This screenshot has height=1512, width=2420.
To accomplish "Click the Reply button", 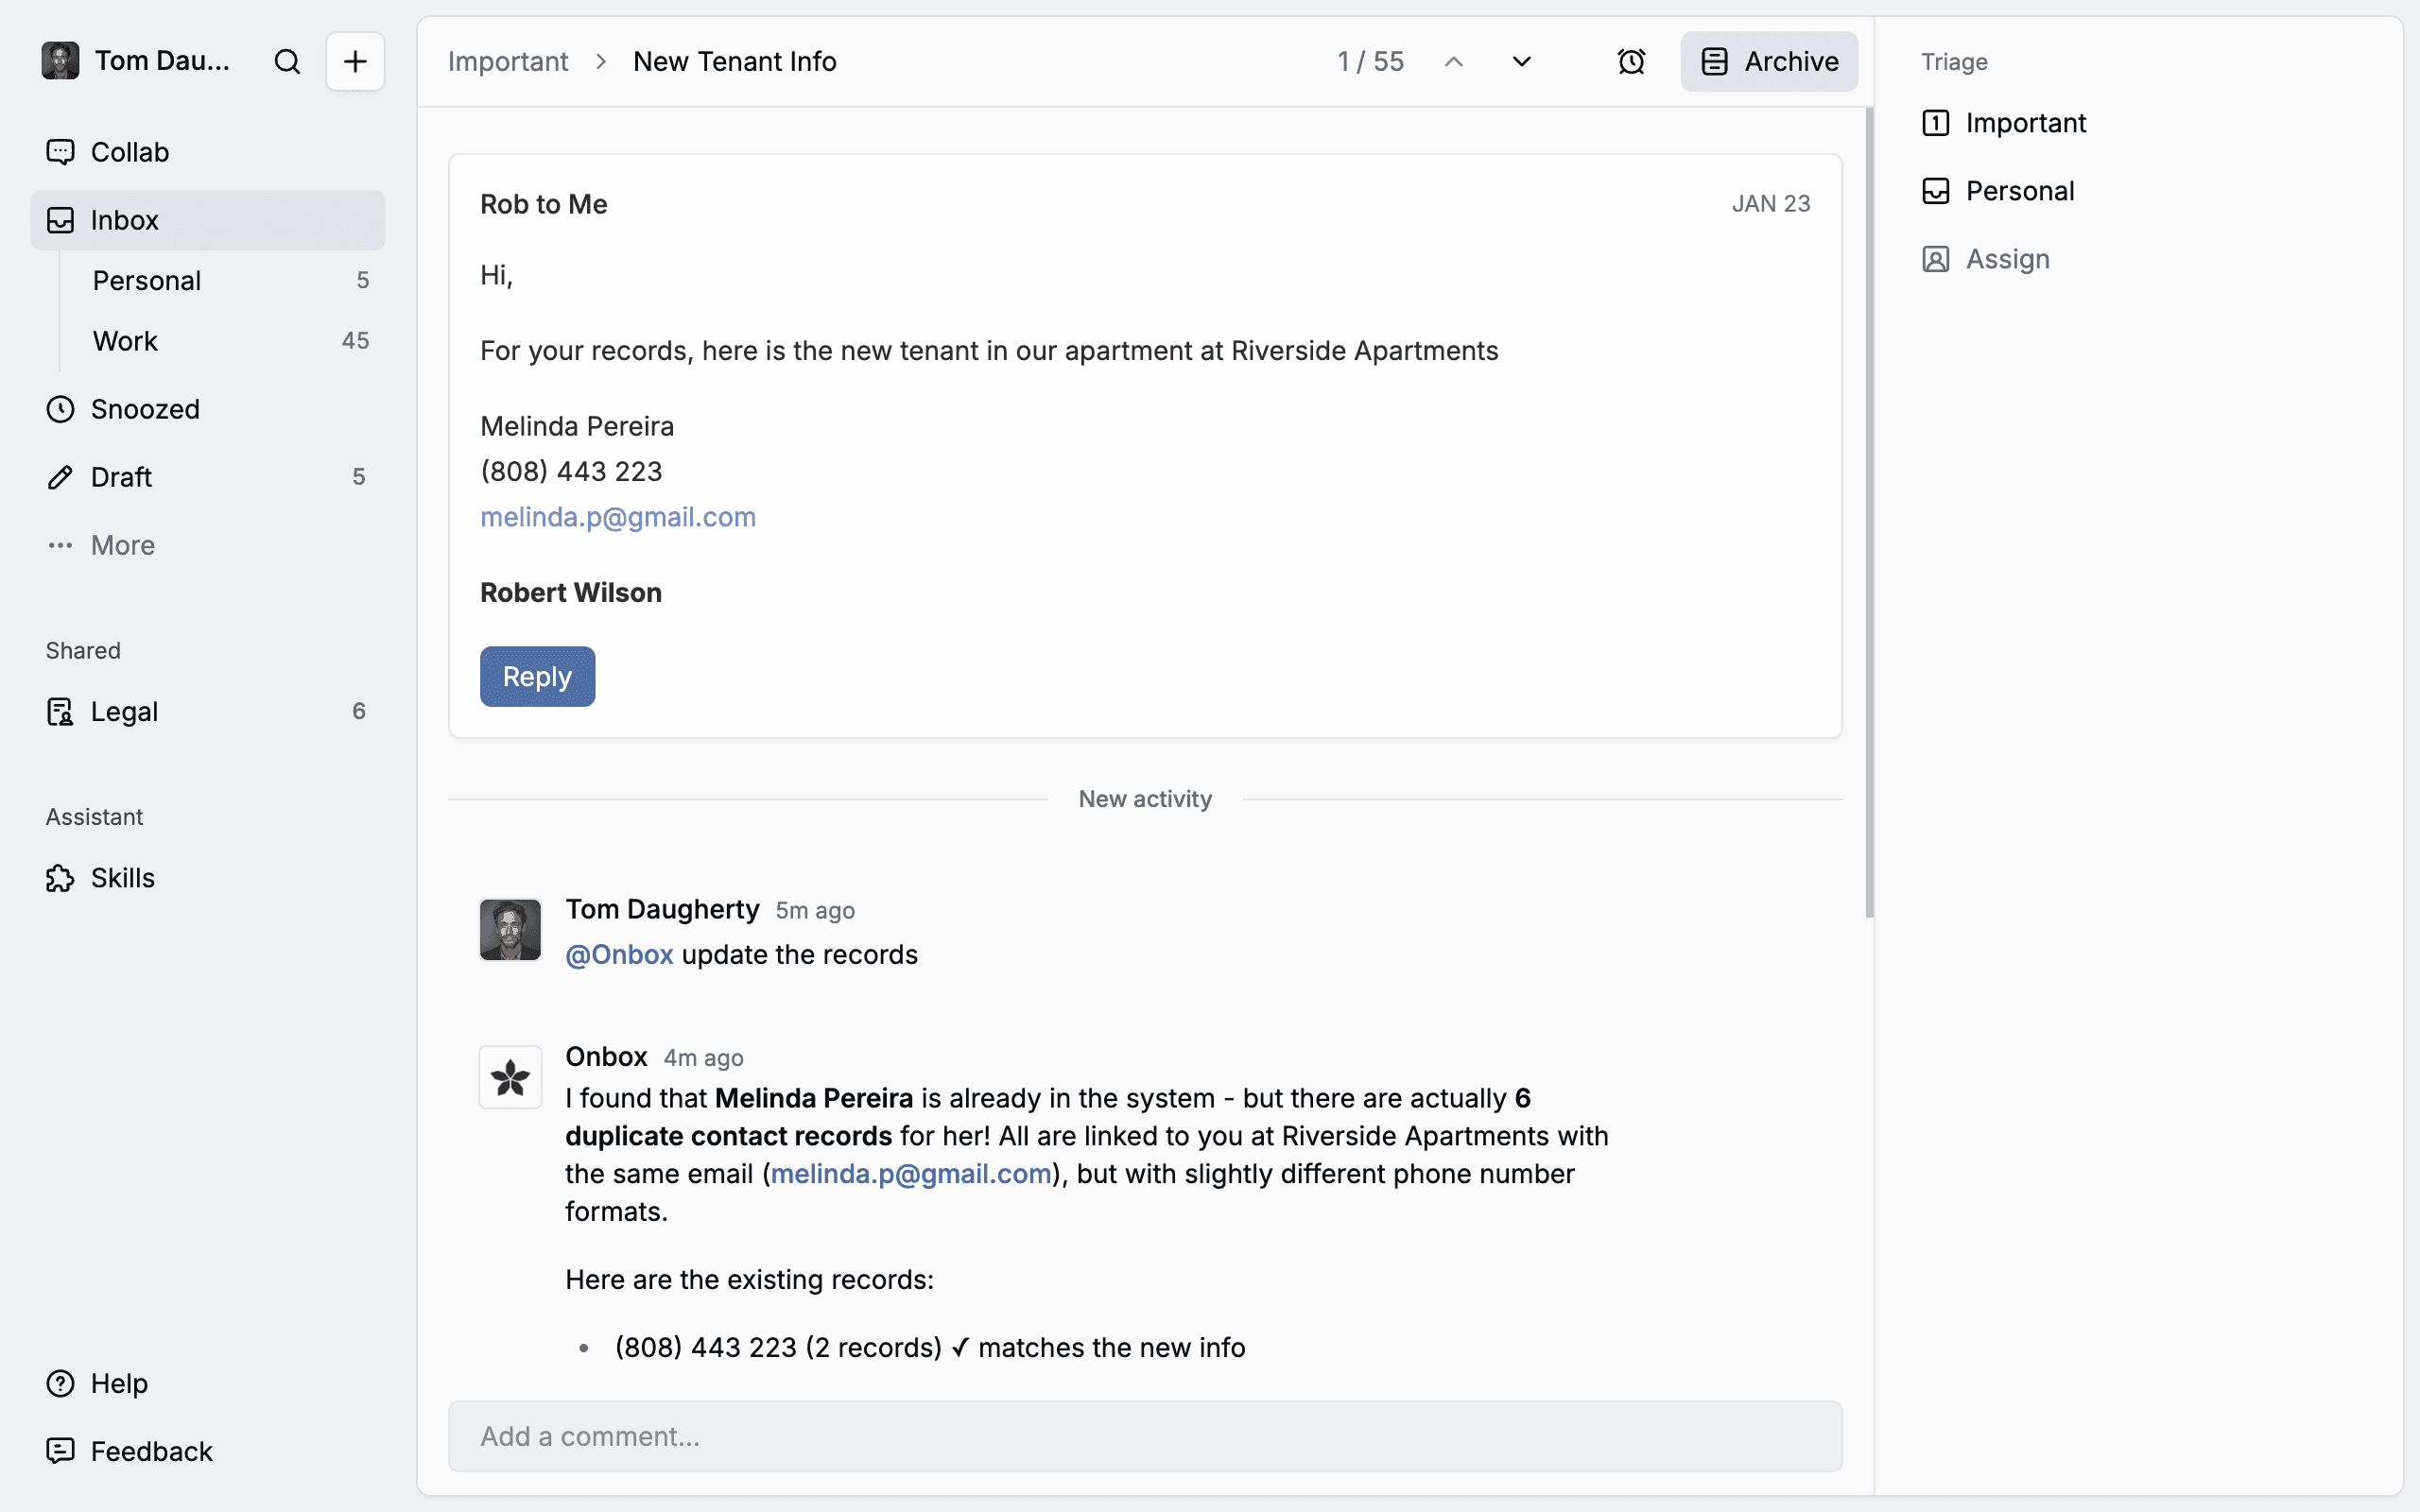I will (x=537, y=677).
